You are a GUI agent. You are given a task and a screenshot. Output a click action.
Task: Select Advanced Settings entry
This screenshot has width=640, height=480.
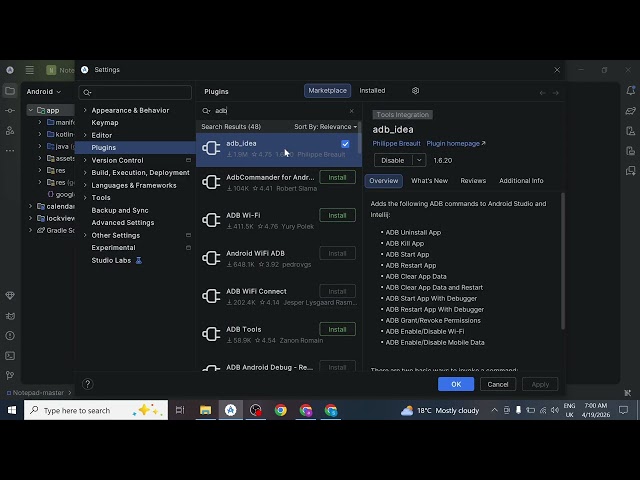tap(122, 223)
